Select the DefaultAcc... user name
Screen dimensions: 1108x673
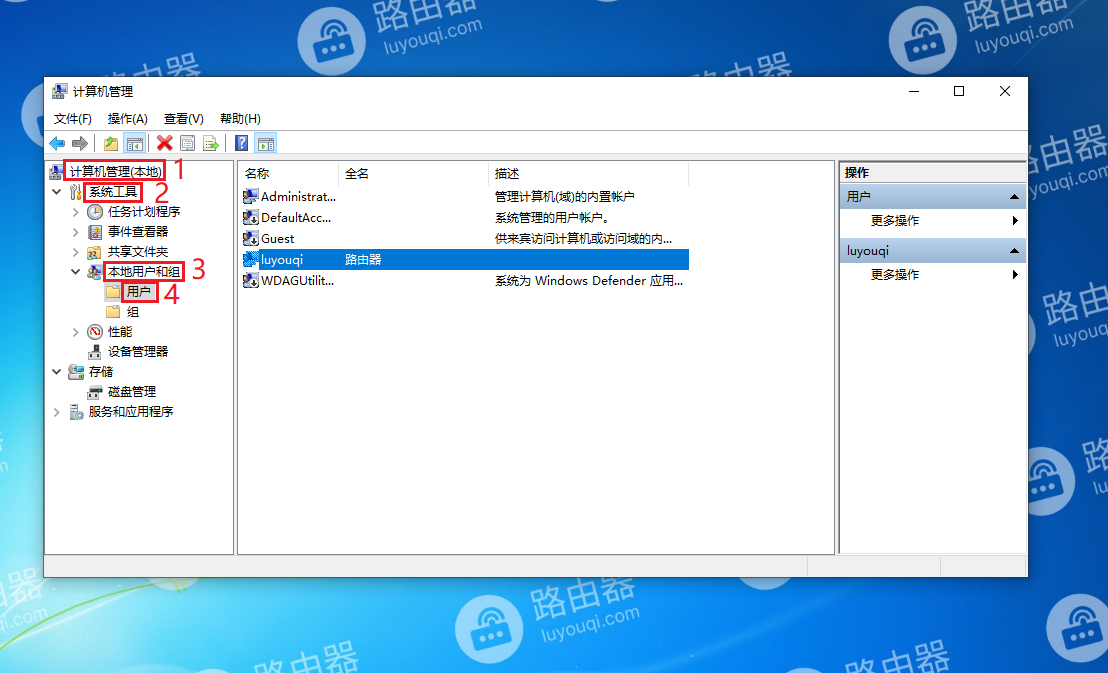point(296,218)
